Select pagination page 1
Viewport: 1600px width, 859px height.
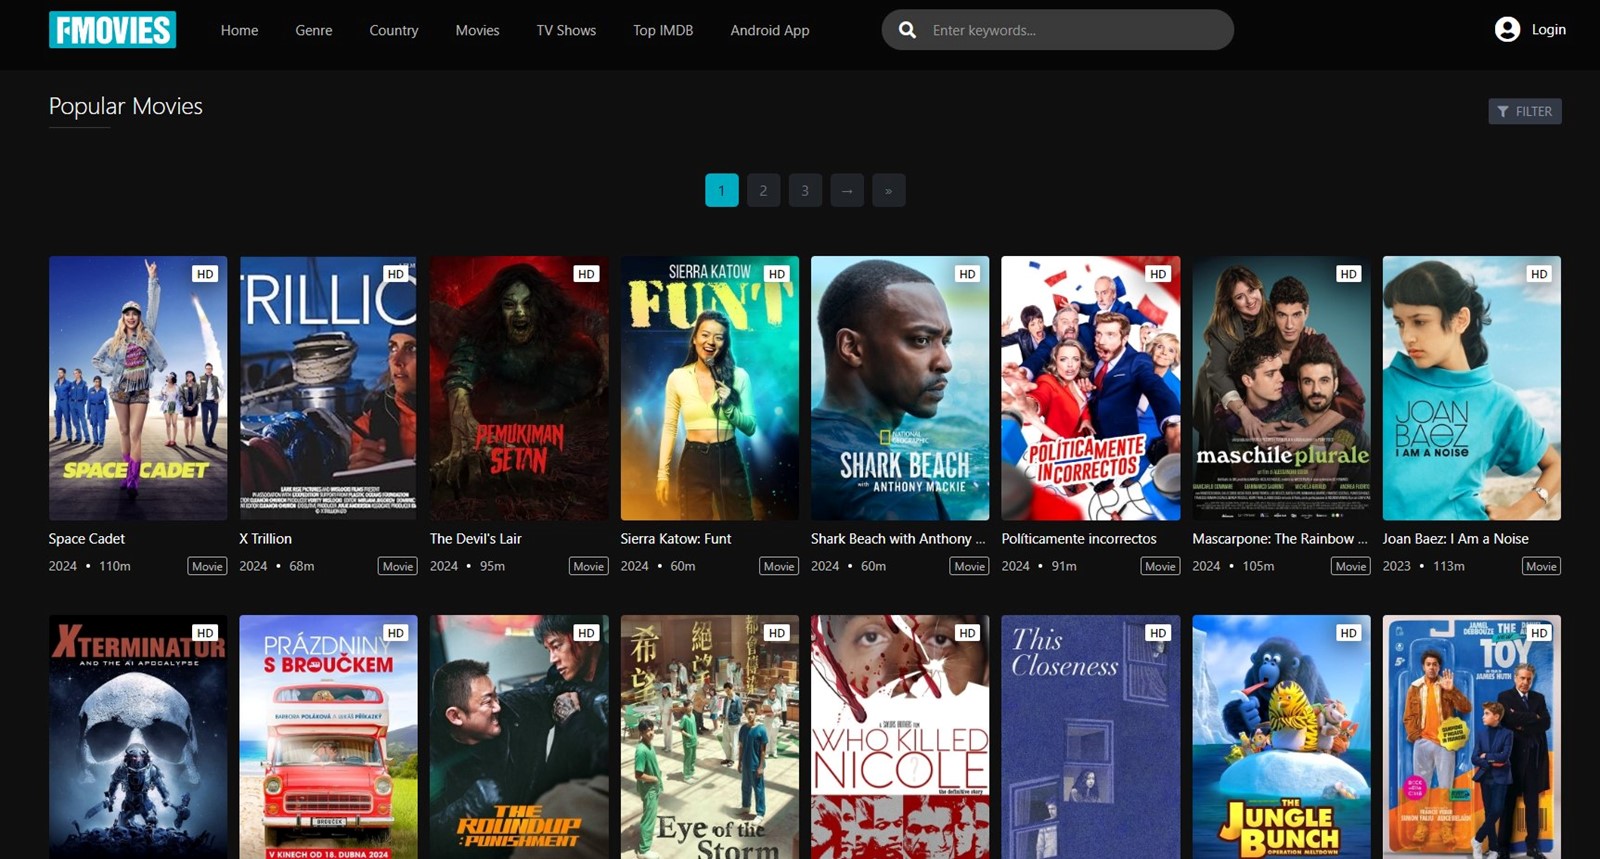pos(722,190)
